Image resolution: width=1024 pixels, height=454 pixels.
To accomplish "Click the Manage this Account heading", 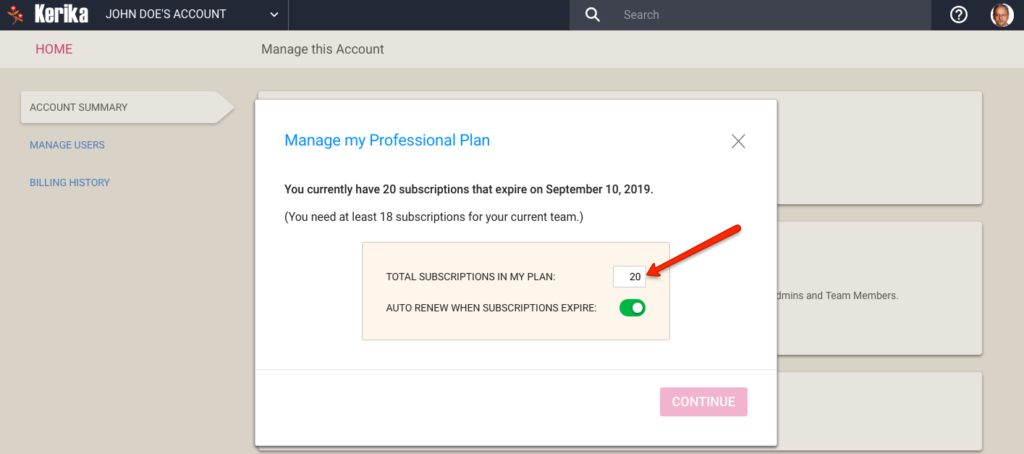I will [323, 49].
